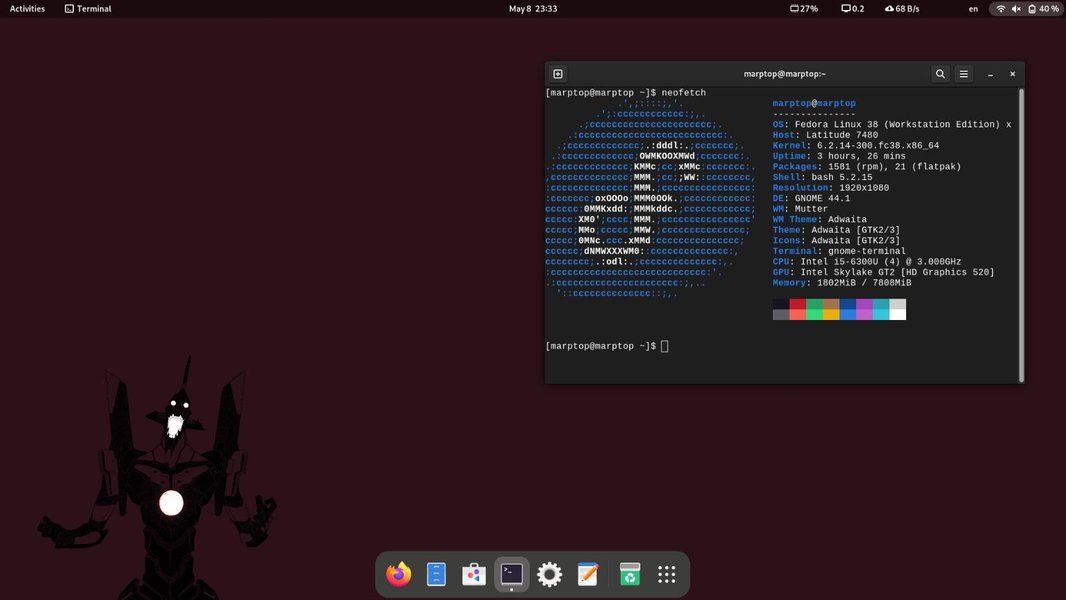1066x600 pixels.
Task: Click the Shell: bash 5.2.15 line
Action: click(x=823, y=177)
